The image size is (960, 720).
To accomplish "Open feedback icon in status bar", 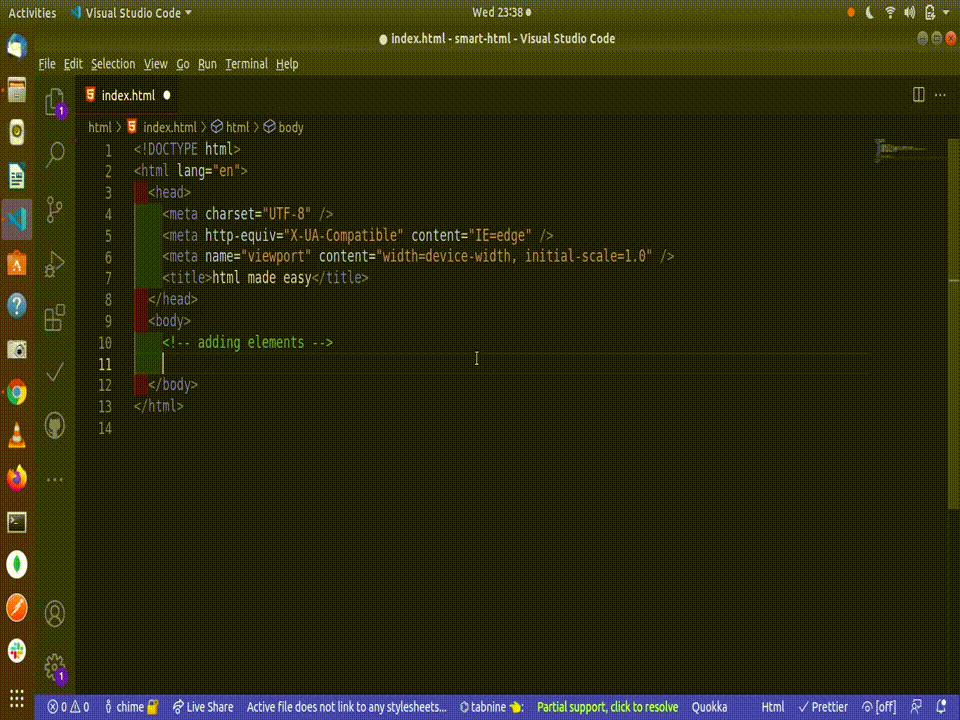I will 916,707.
